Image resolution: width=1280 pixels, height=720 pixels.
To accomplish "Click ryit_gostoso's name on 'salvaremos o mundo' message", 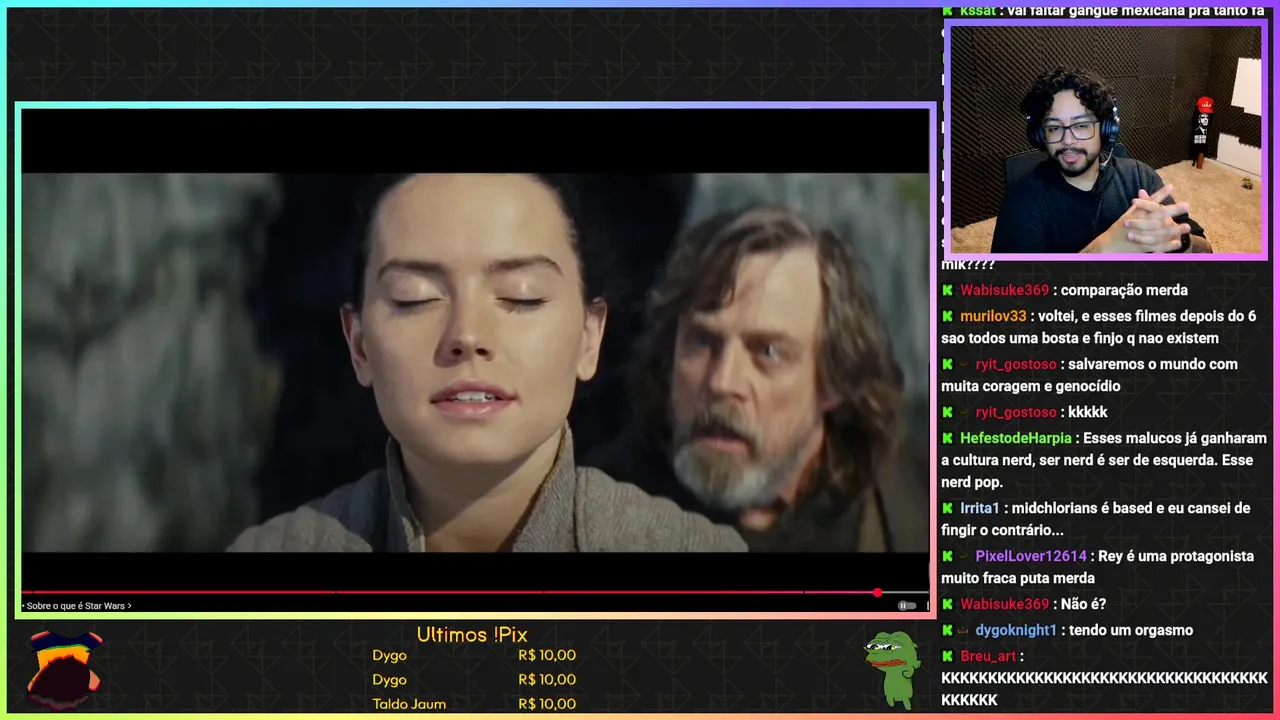I will (x=1016, y=364).
